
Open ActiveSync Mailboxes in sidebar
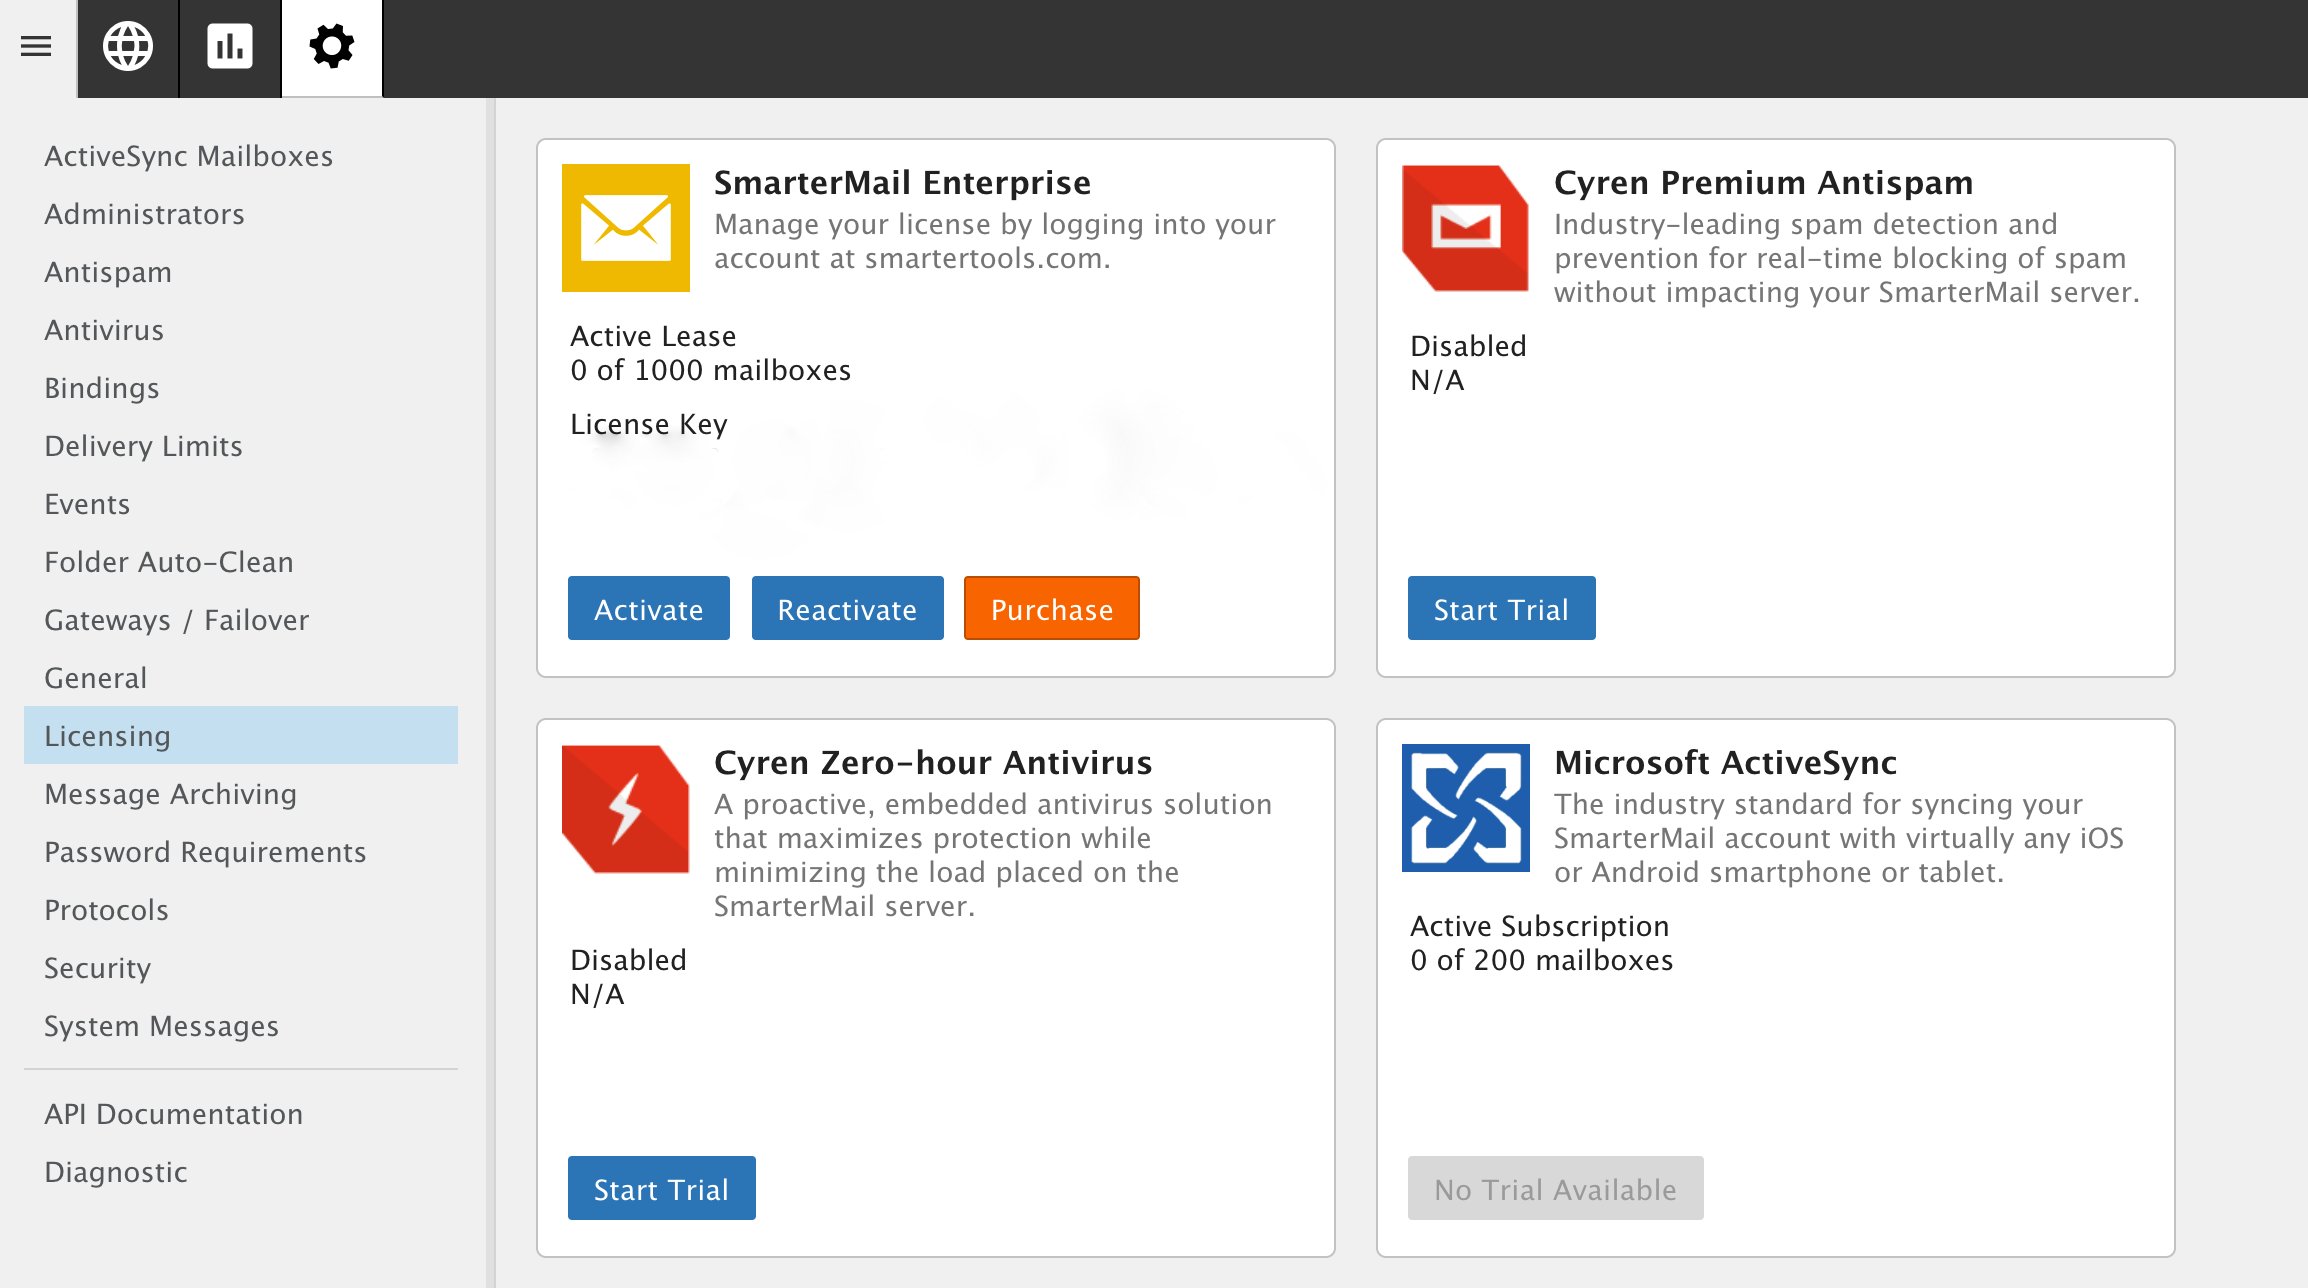[x=189, y=156]
